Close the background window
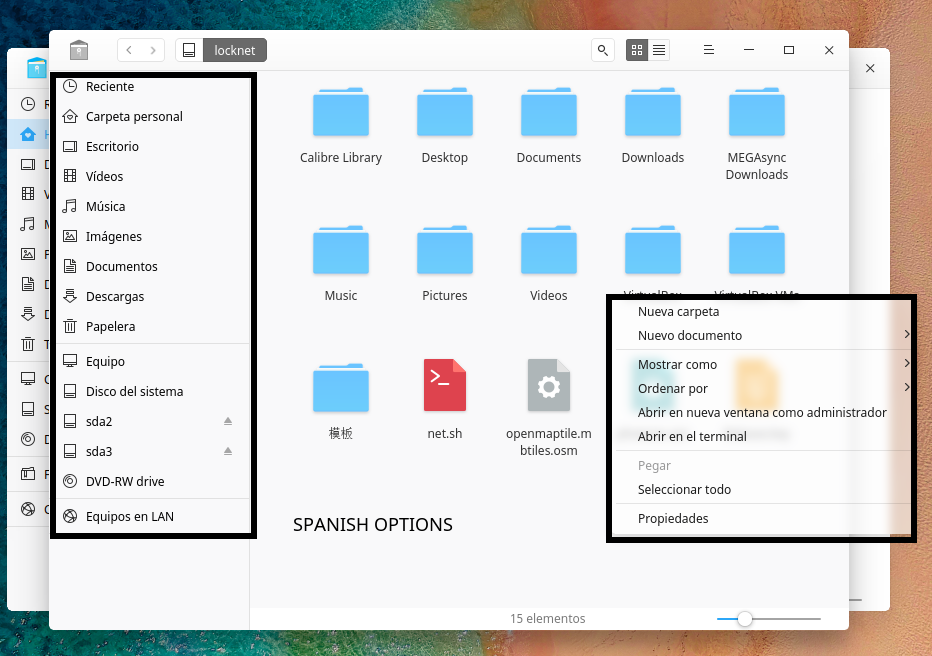This screenshot has width=932, height=656. 870,68
